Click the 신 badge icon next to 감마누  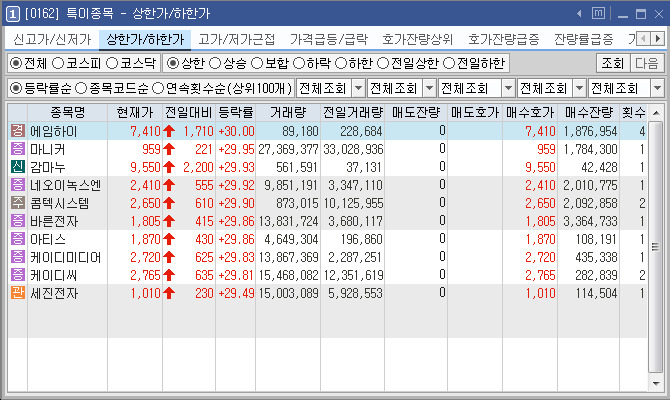point(18,167)
